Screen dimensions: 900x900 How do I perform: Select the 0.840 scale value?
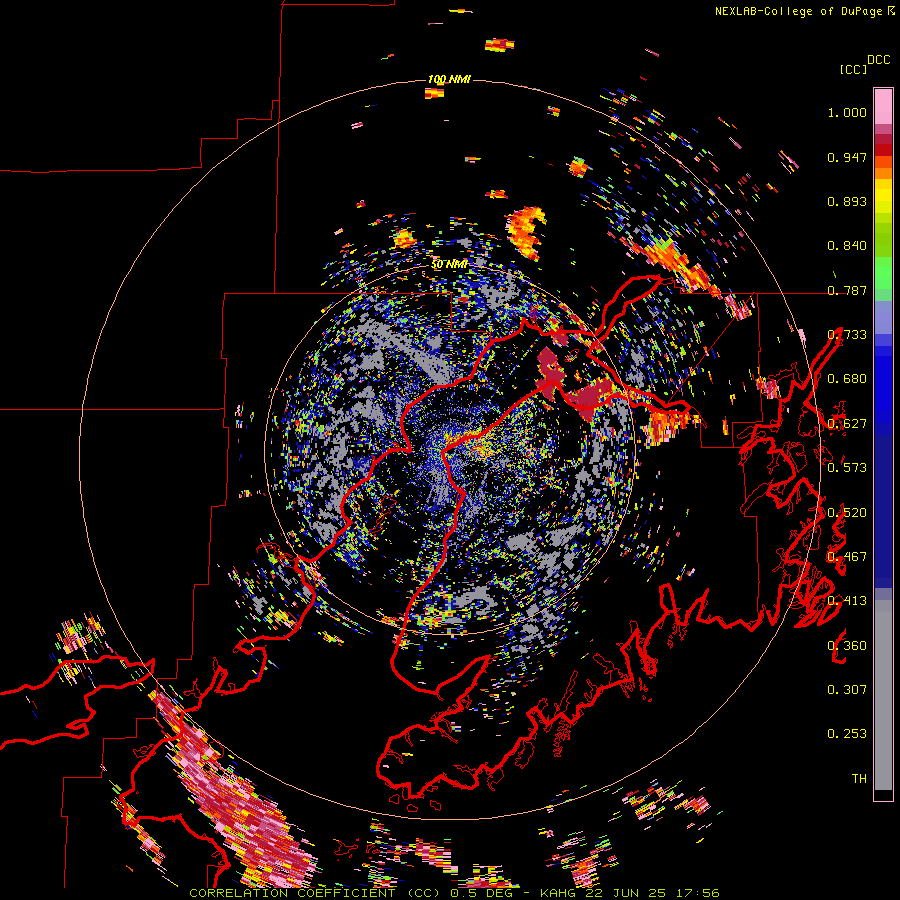pyautogui.click(x=847, y=246)
